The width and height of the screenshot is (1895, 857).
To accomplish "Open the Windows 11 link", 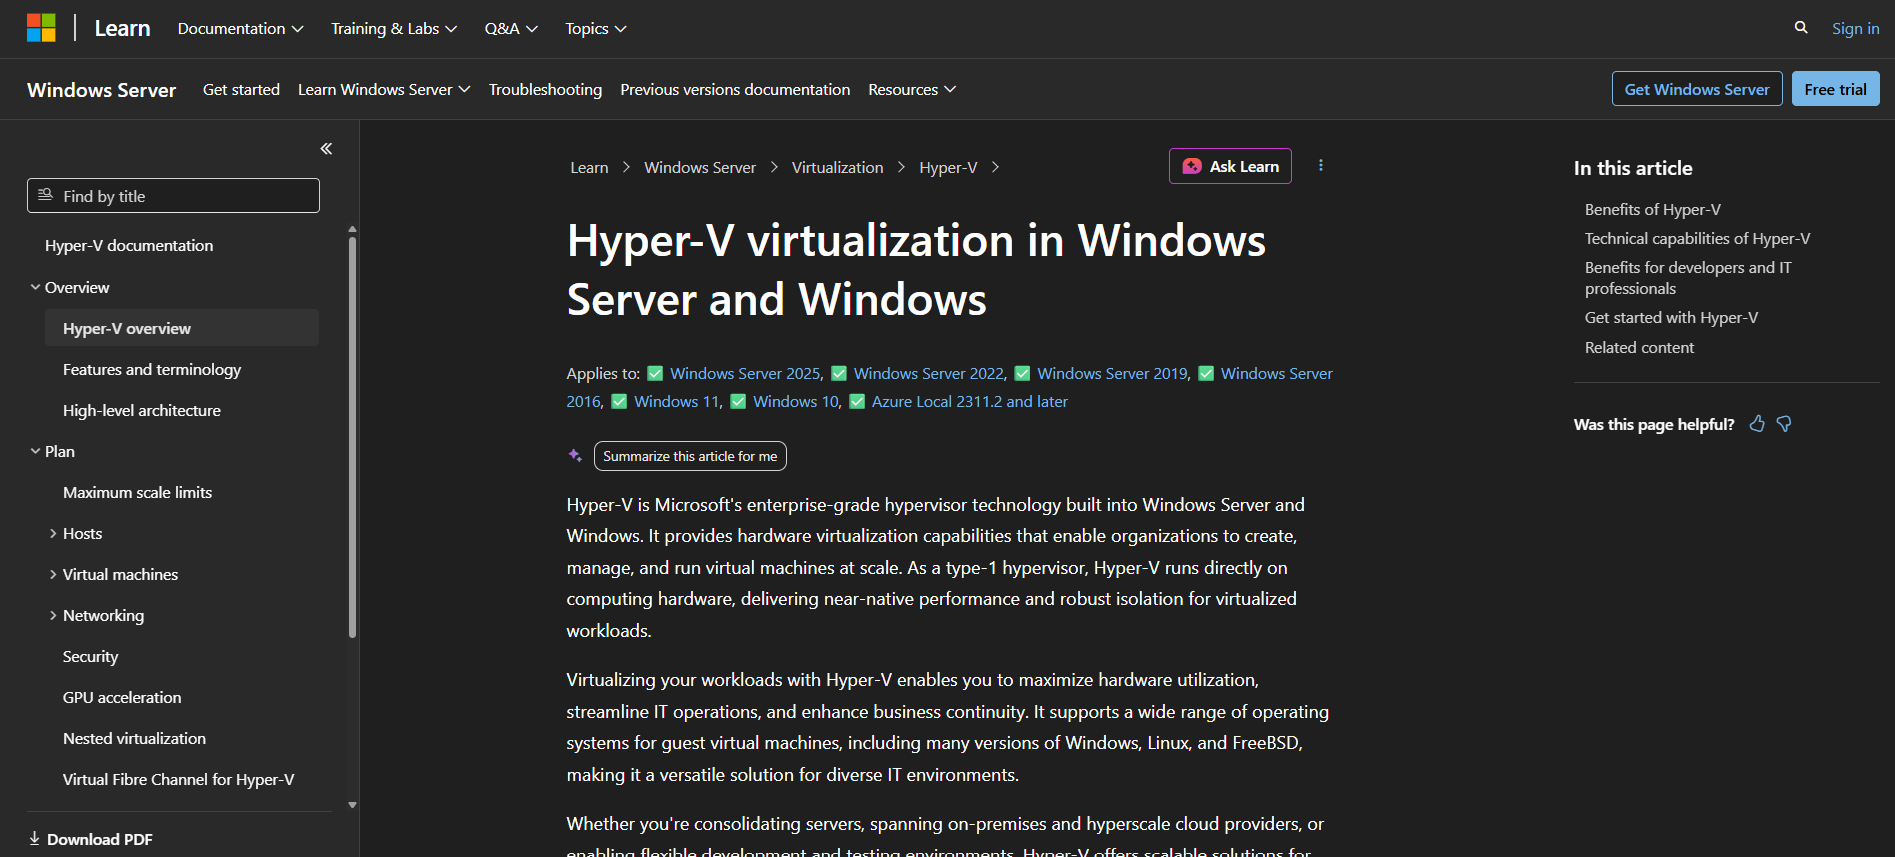I will (x=676, y=401).
